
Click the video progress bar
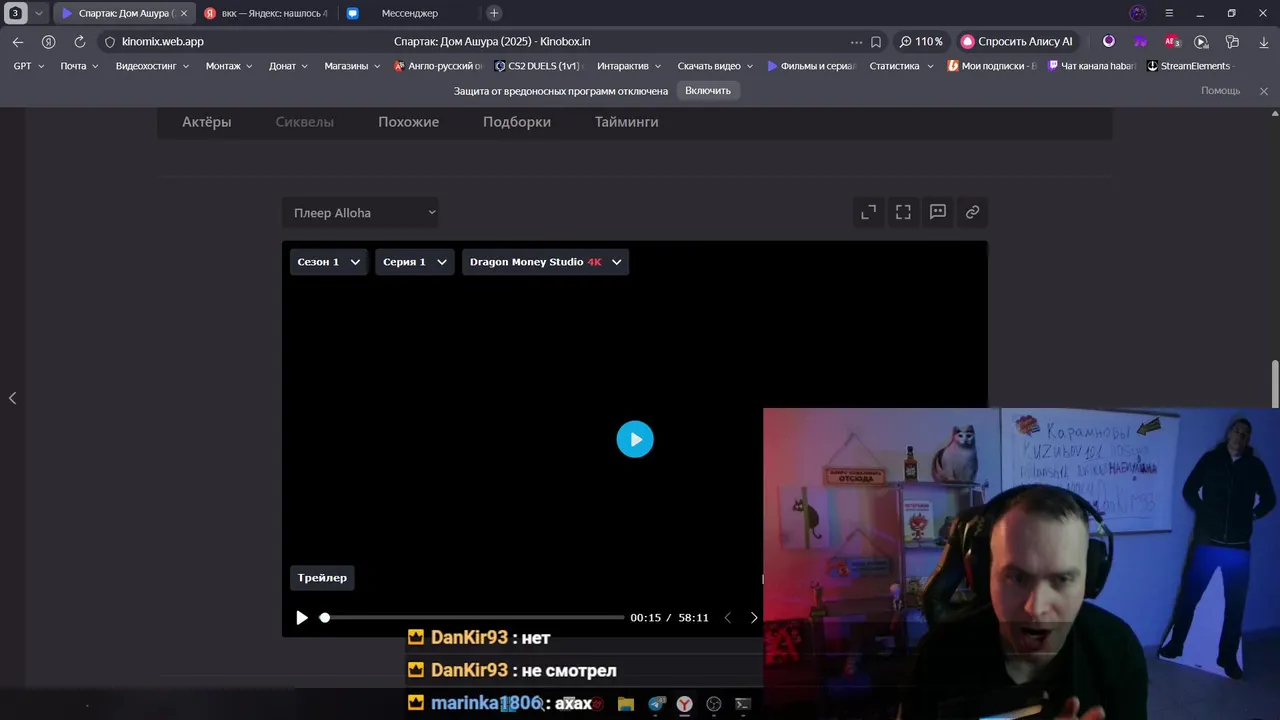[x=472, y=618]
